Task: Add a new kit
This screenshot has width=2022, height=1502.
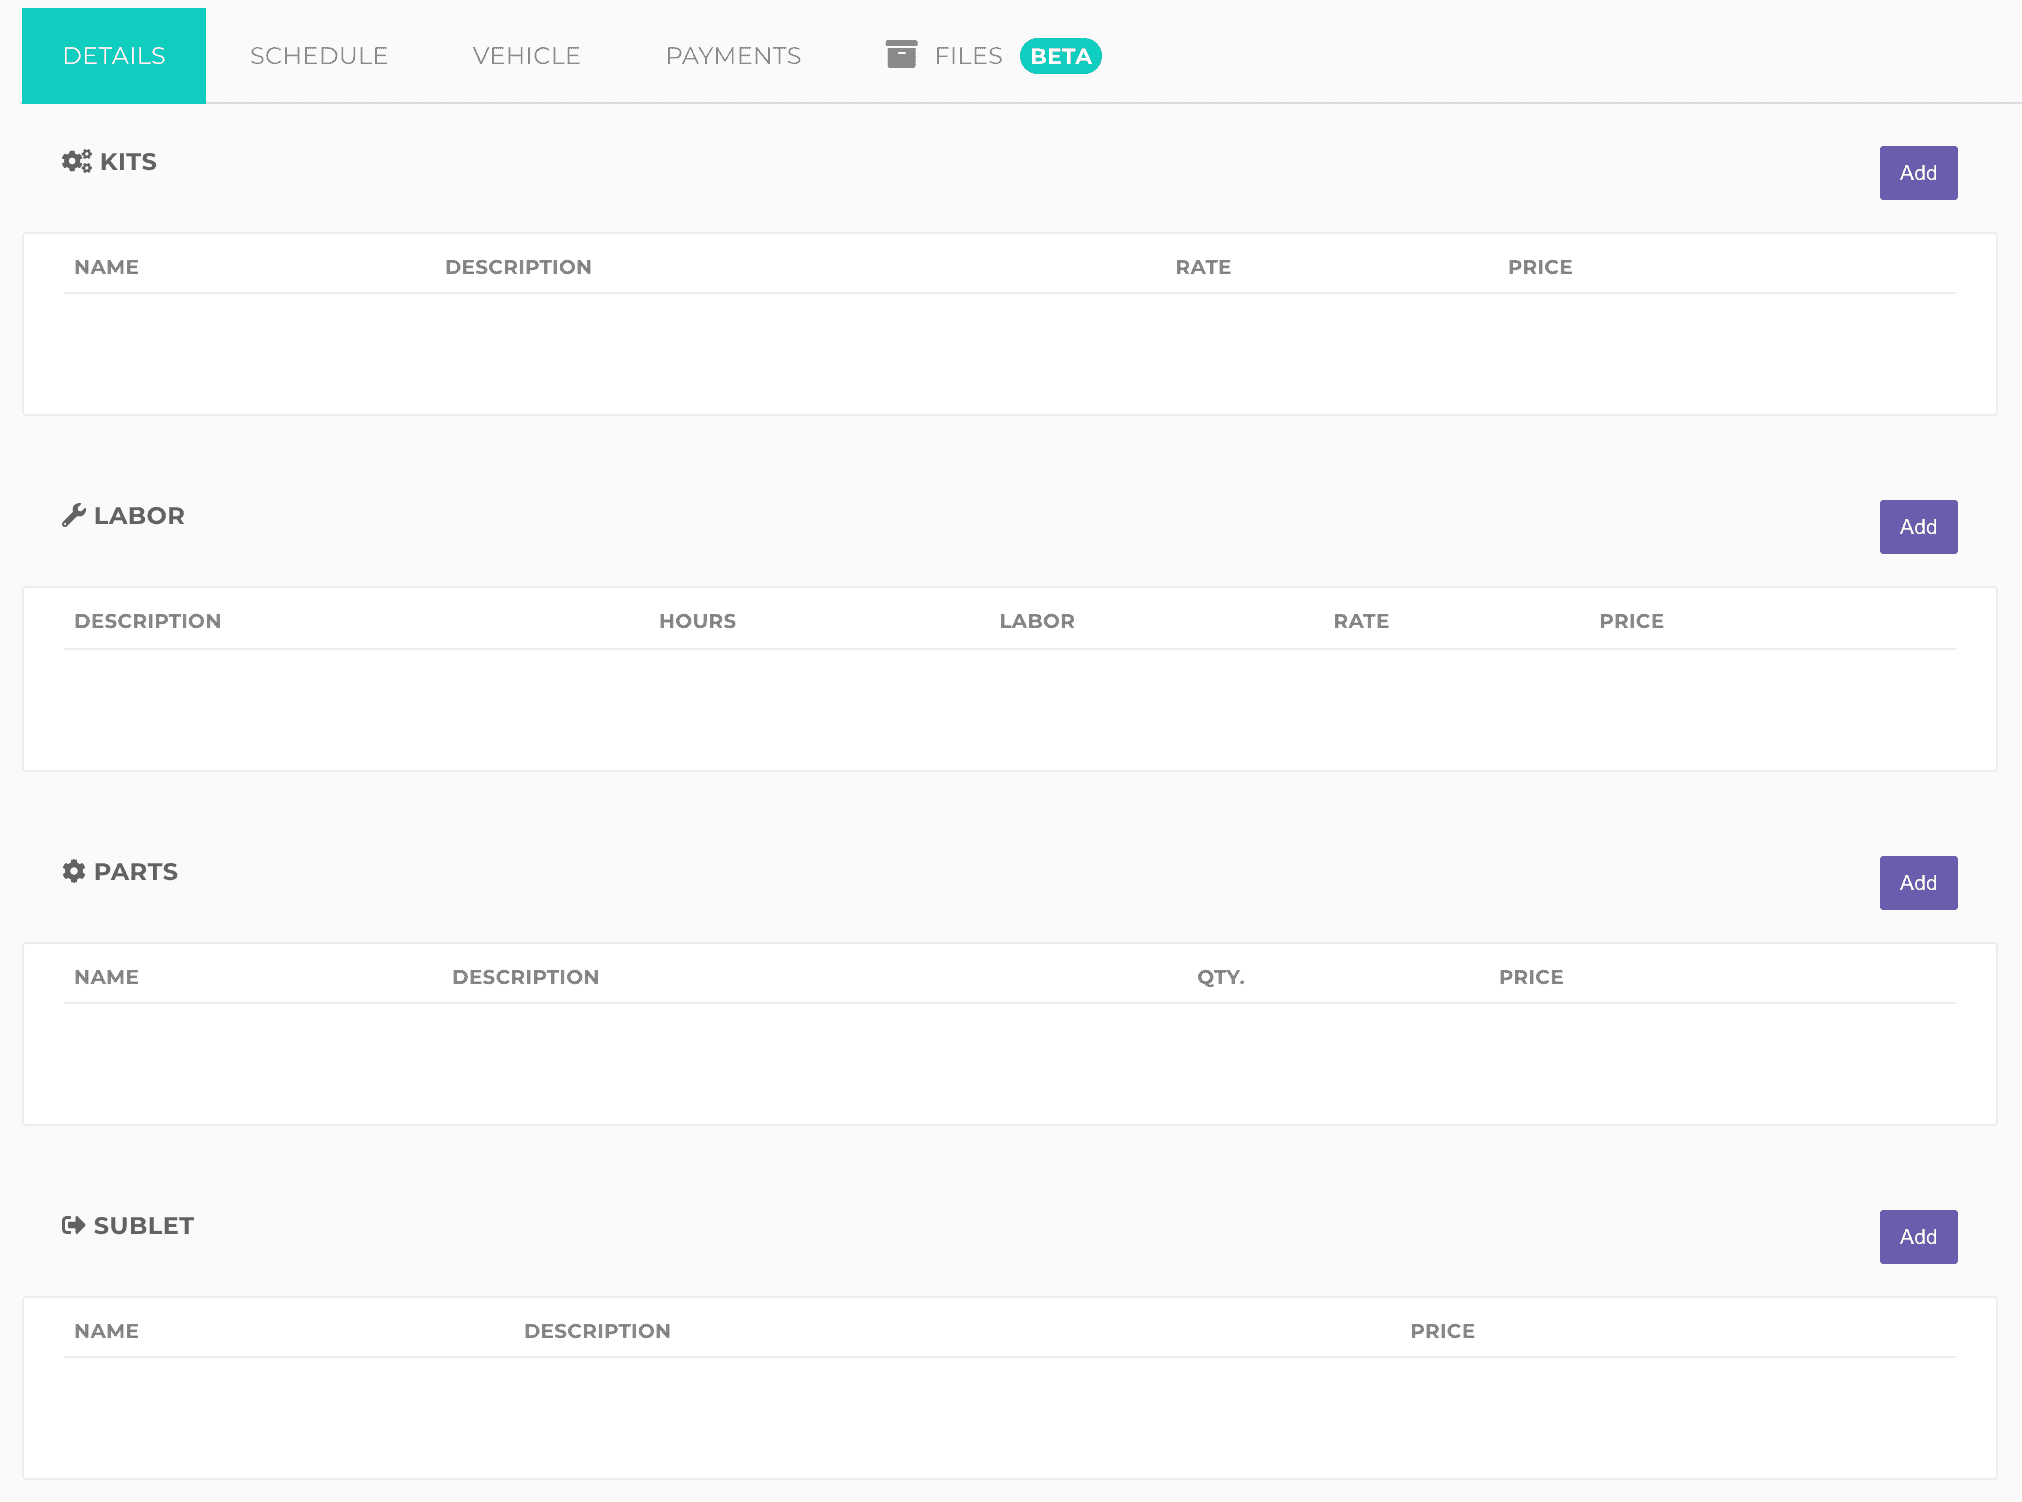Action: (1917, 173)
